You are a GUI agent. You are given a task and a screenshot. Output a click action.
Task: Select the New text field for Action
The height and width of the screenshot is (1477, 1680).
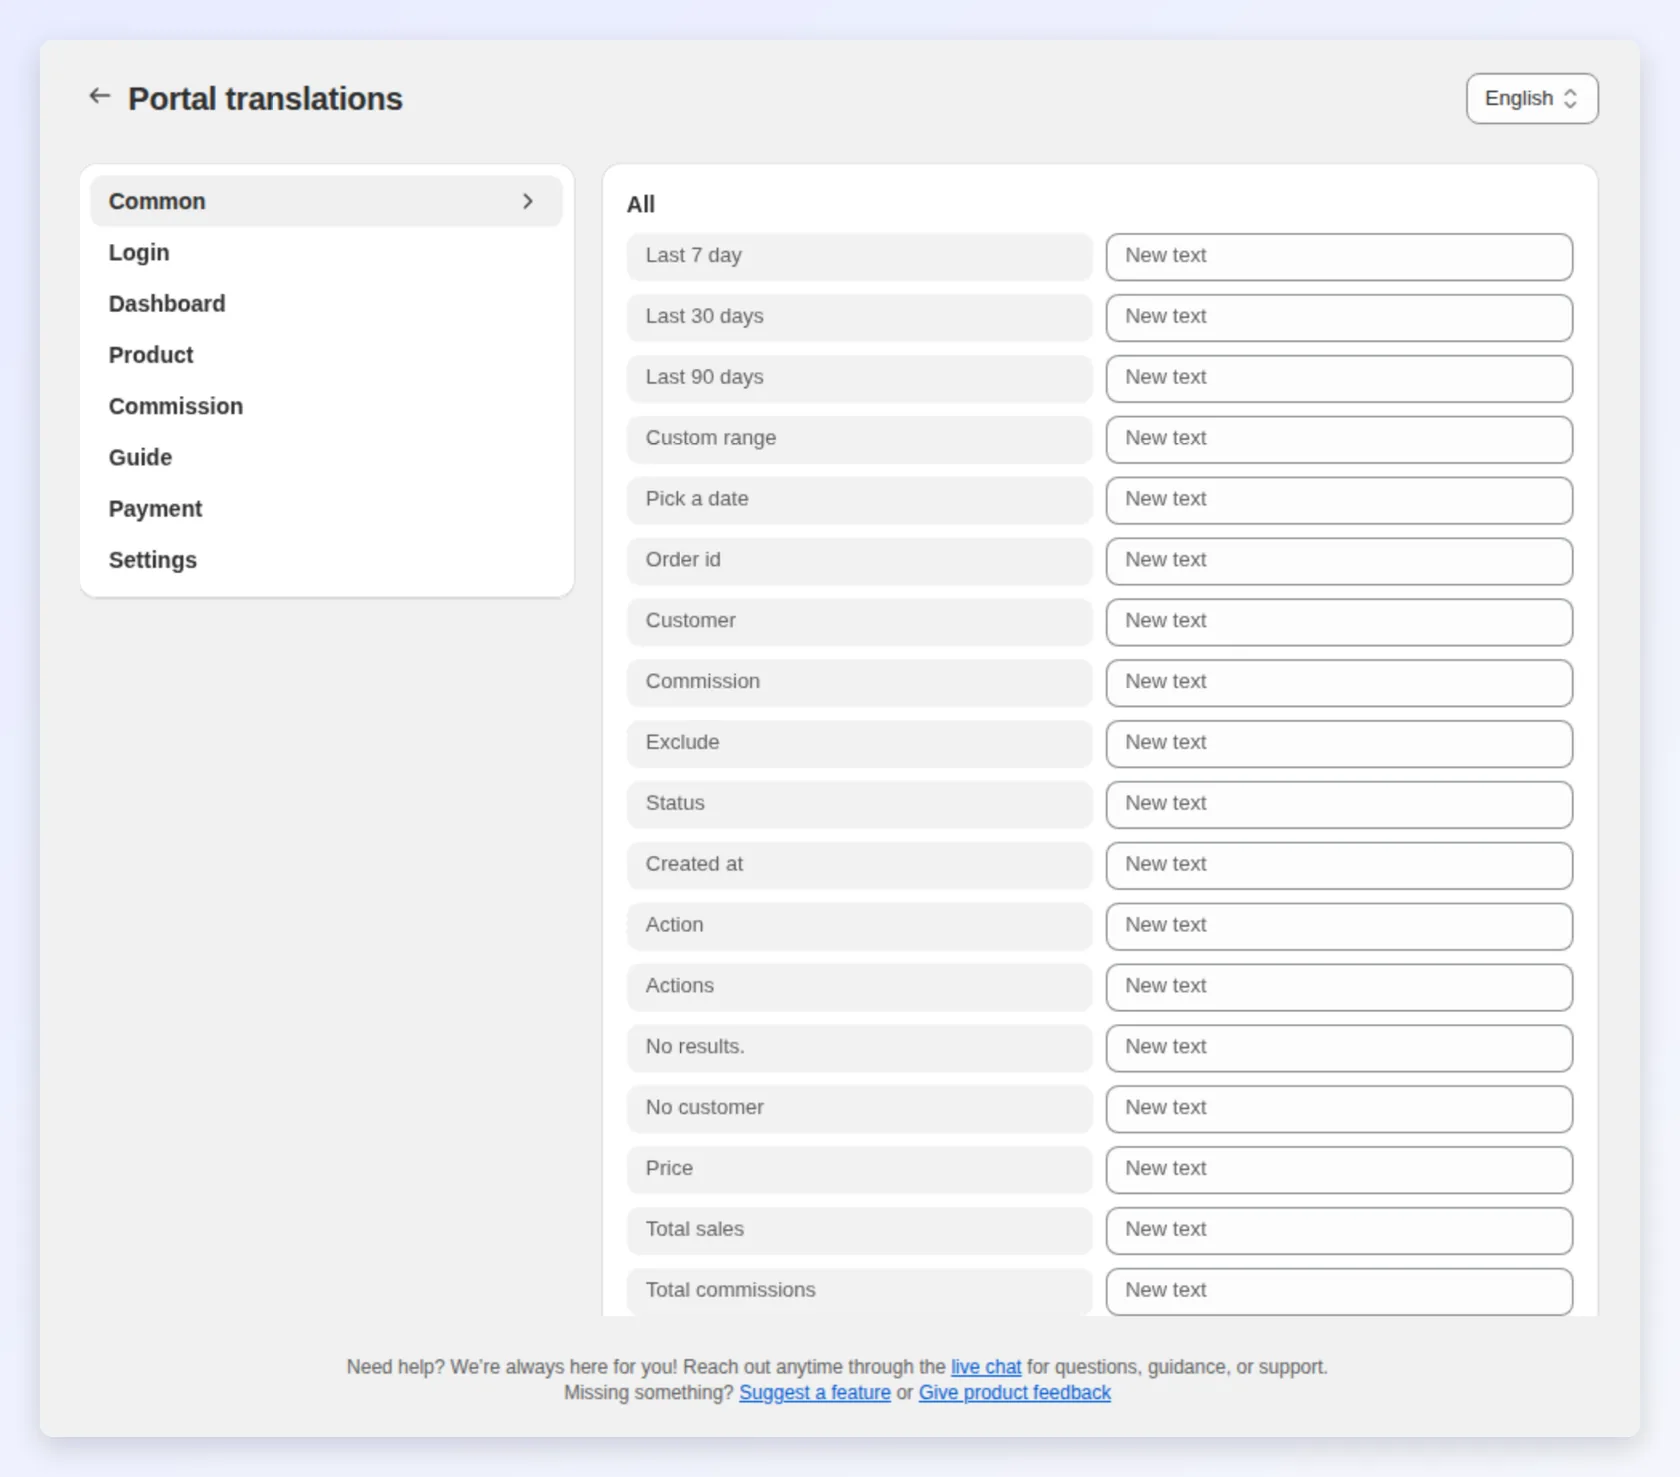[1338, 926]
